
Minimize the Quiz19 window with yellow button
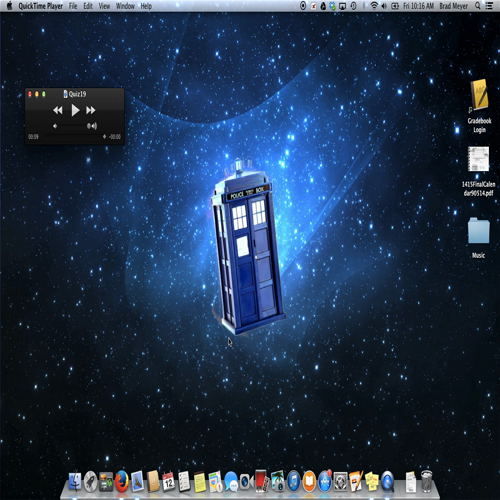tap(37, 94)
